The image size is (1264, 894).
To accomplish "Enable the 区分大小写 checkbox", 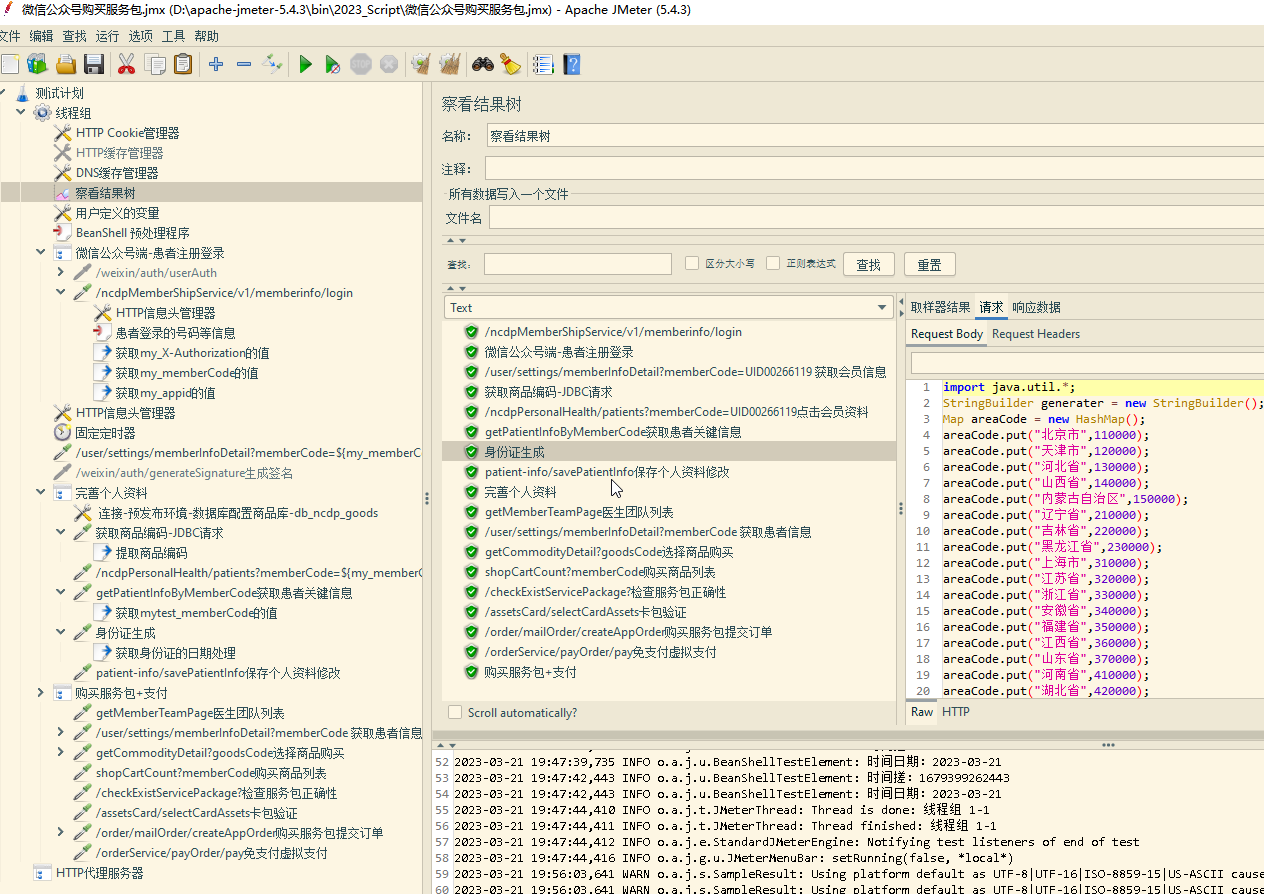I will point(692,264).
